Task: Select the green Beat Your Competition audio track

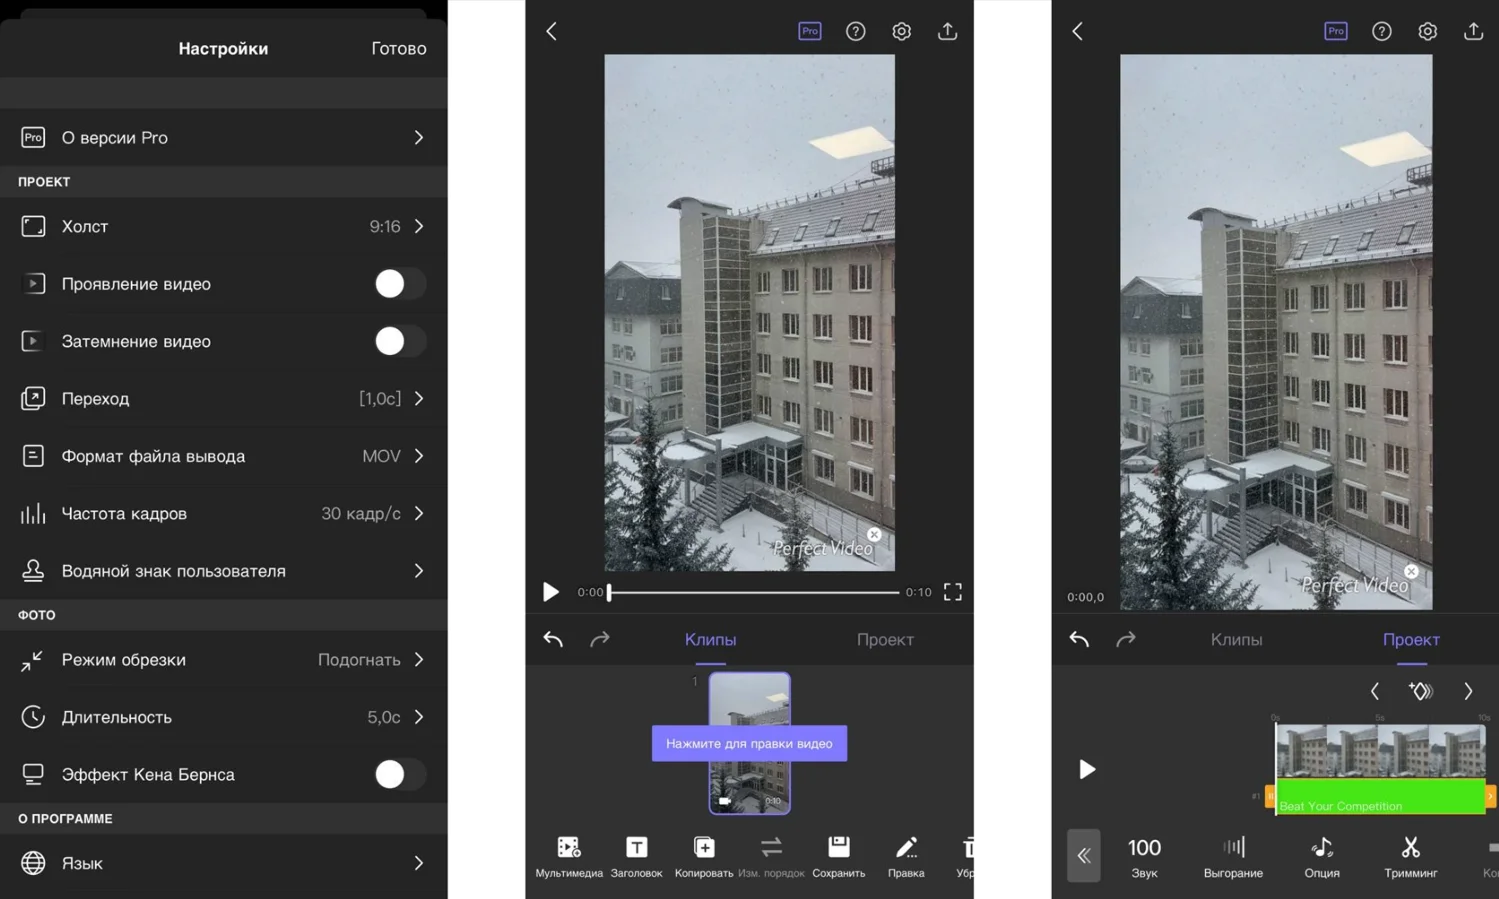Action: [x=1380, y=799]
